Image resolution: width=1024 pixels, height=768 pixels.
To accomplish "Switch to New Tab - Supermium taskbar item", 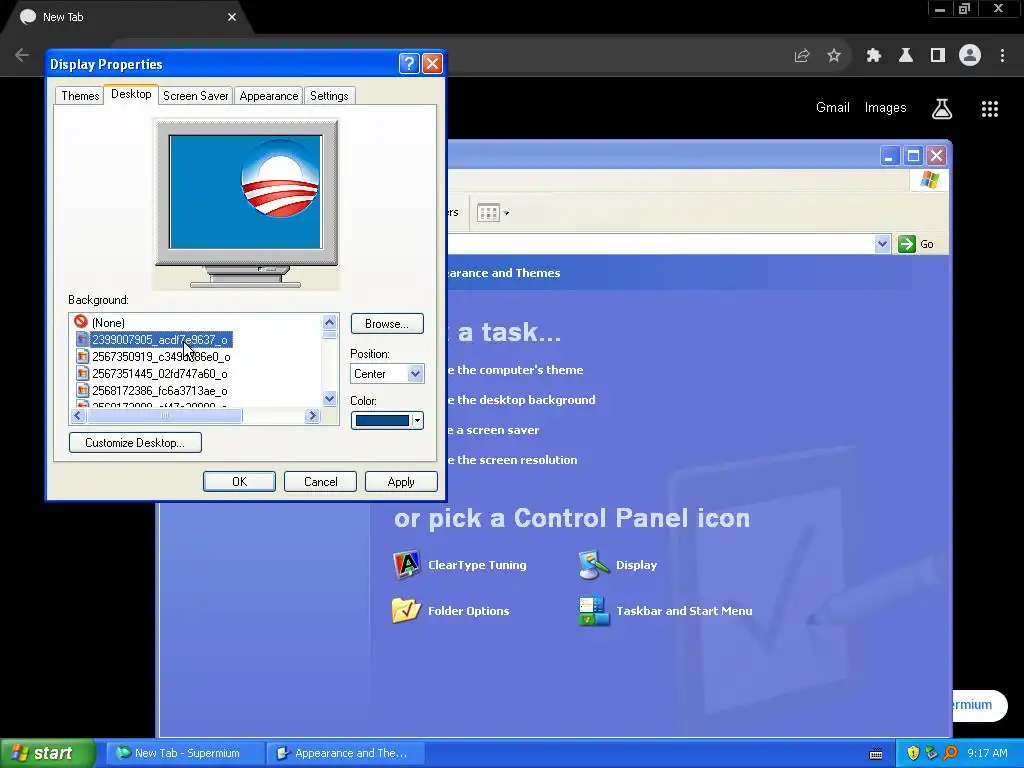I will (185, 753).
